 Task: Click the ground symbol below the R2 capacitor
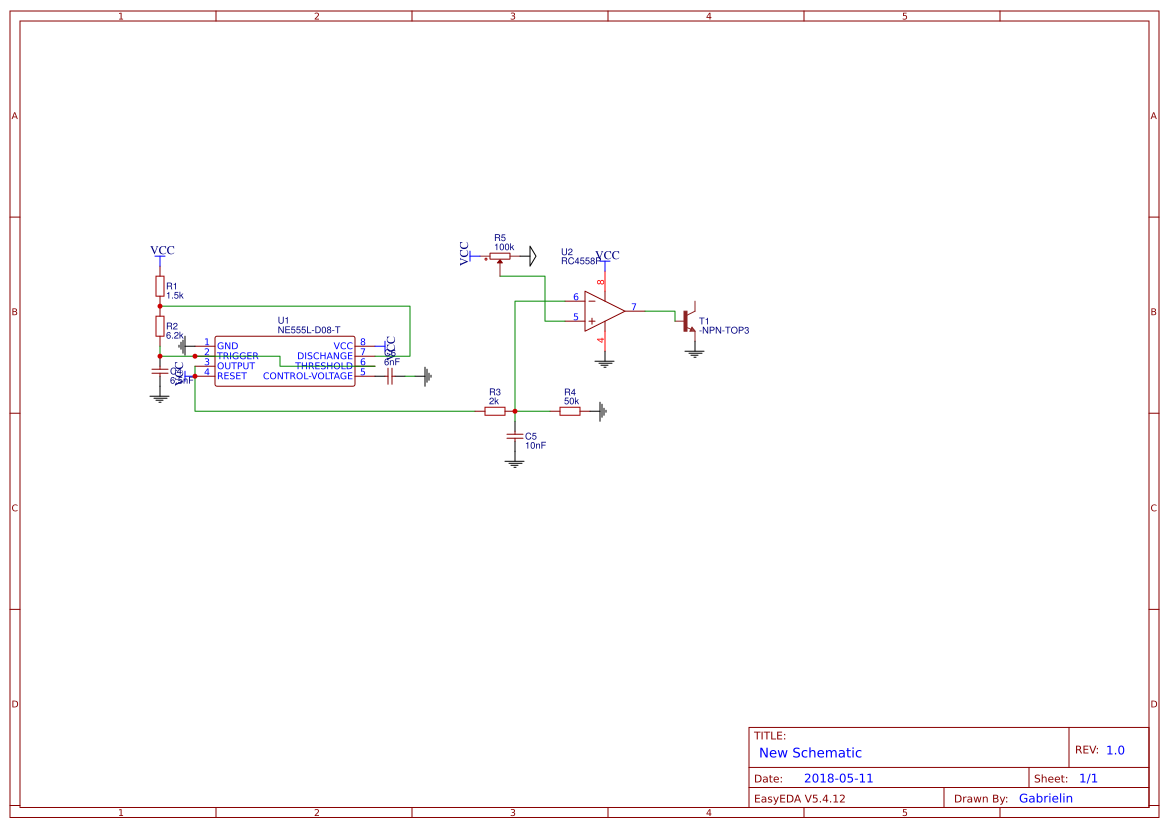[x=160, y=398]
